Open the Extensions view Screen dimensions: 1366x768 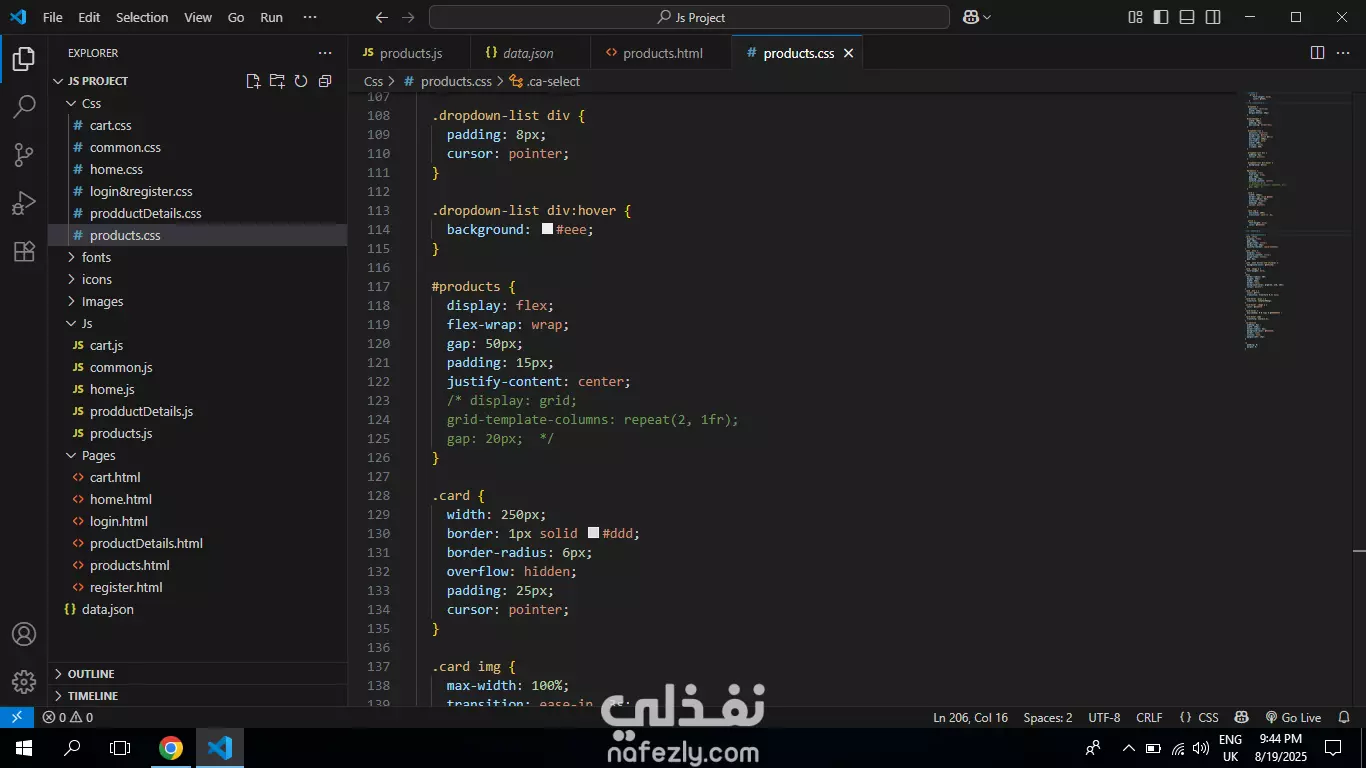(24, 251)
